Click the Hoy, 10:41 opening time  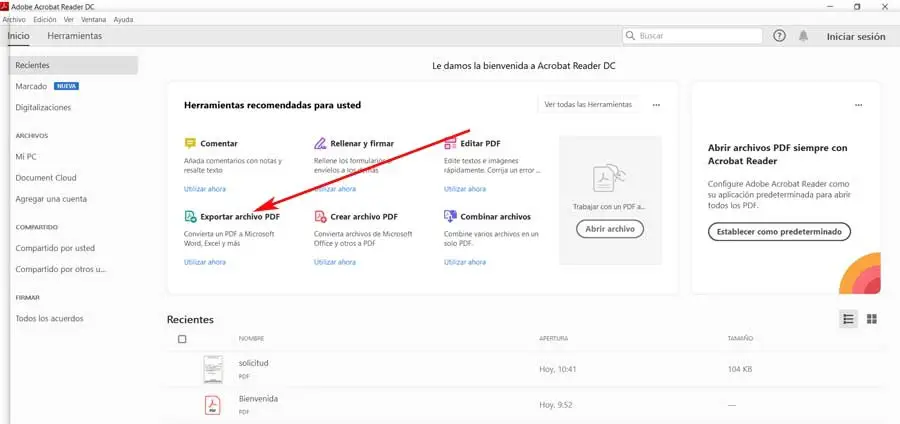pyautogui.click(x=558, y=369)
